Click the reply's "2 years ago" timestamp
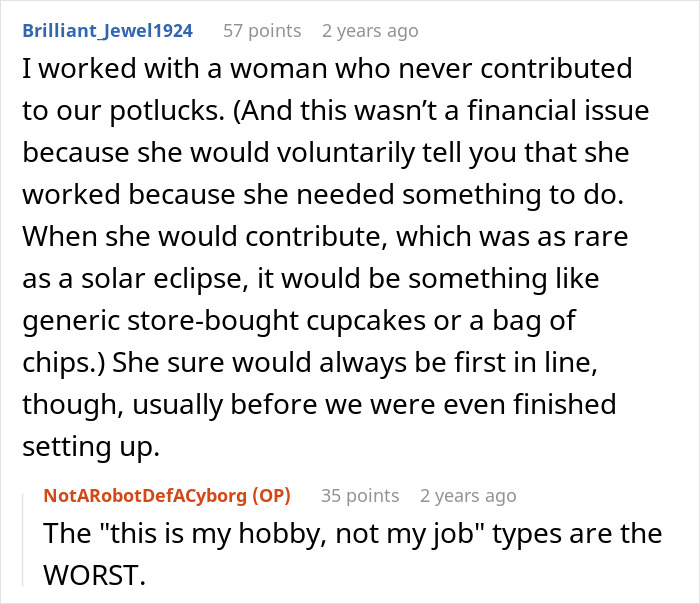Screen dimensions: 700x604 click(x=468, y=496)
